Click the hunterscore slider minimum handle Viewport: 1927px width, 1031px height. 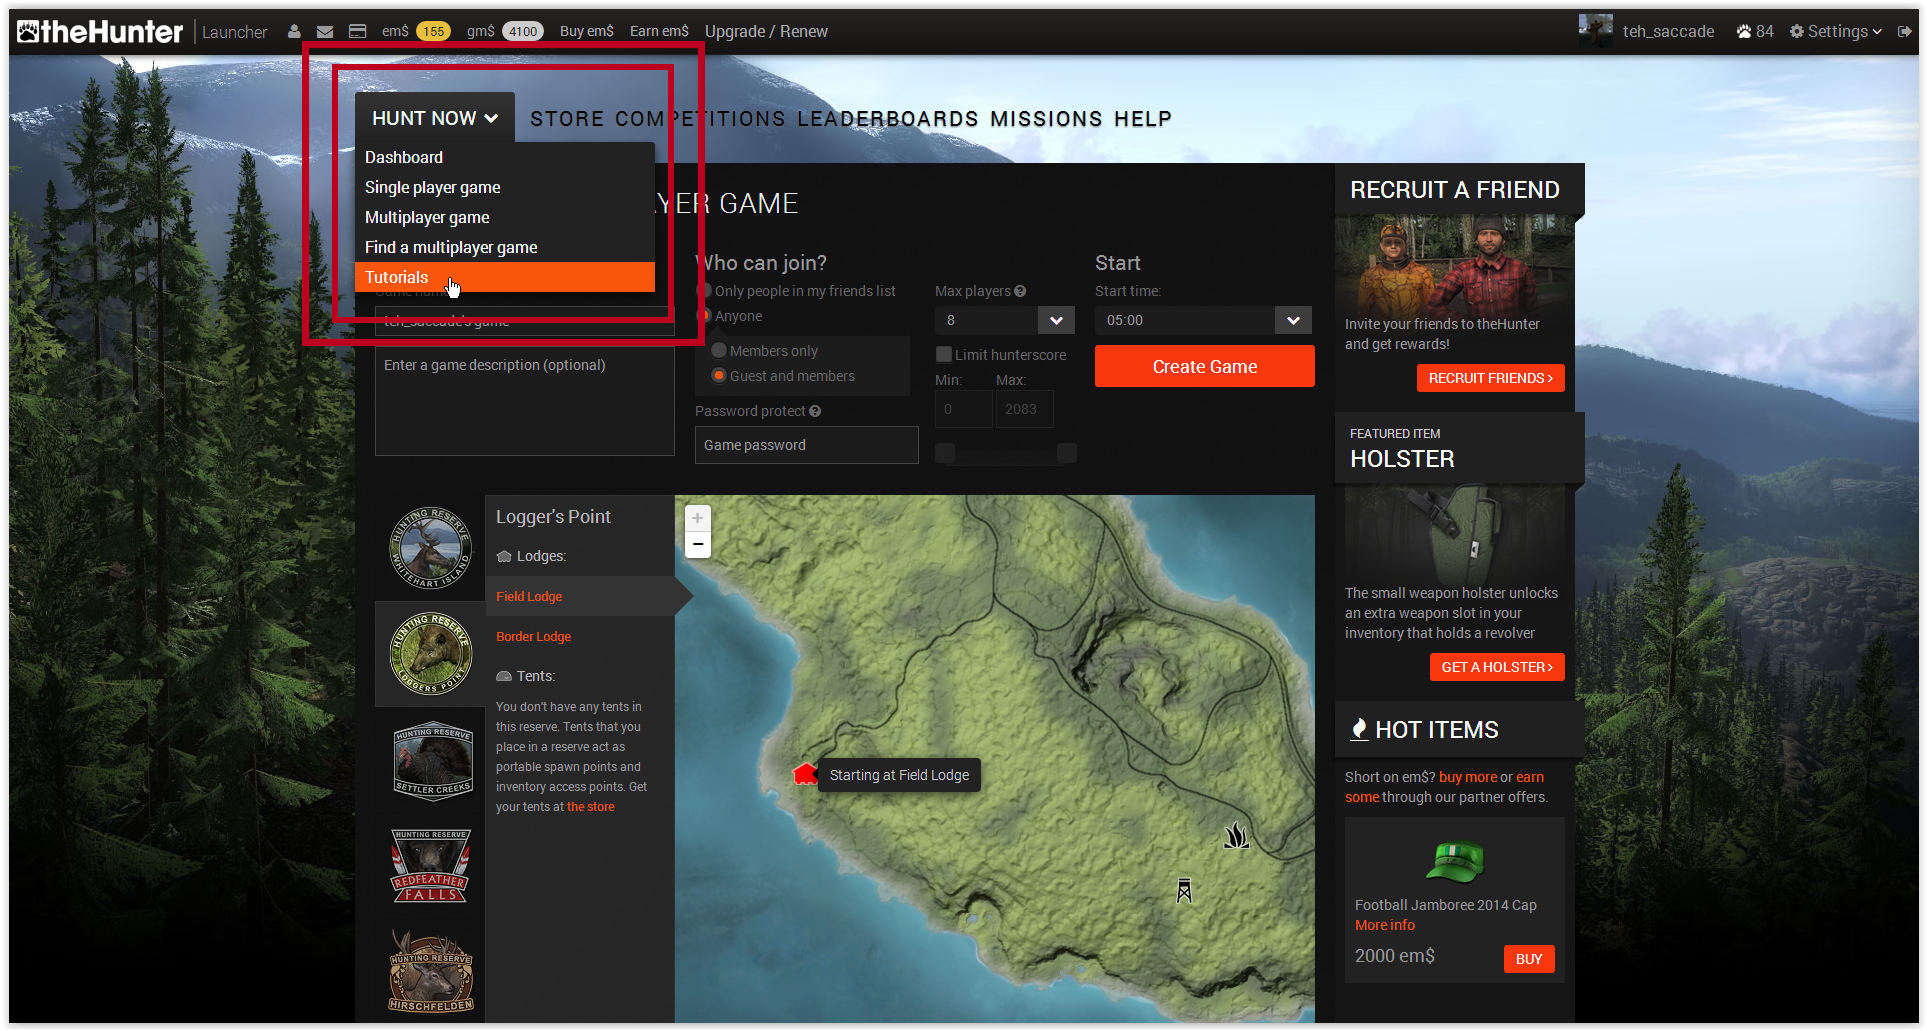click(945, 453)
